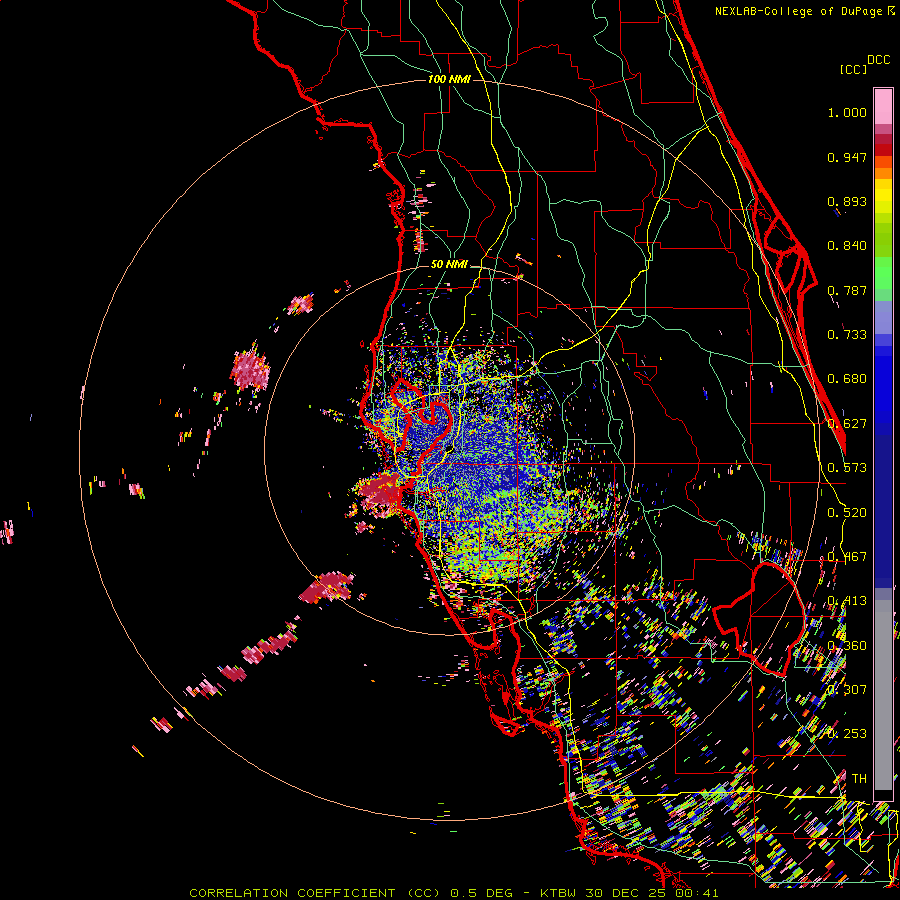Click the [CC] units label

(x=854, y=69)
